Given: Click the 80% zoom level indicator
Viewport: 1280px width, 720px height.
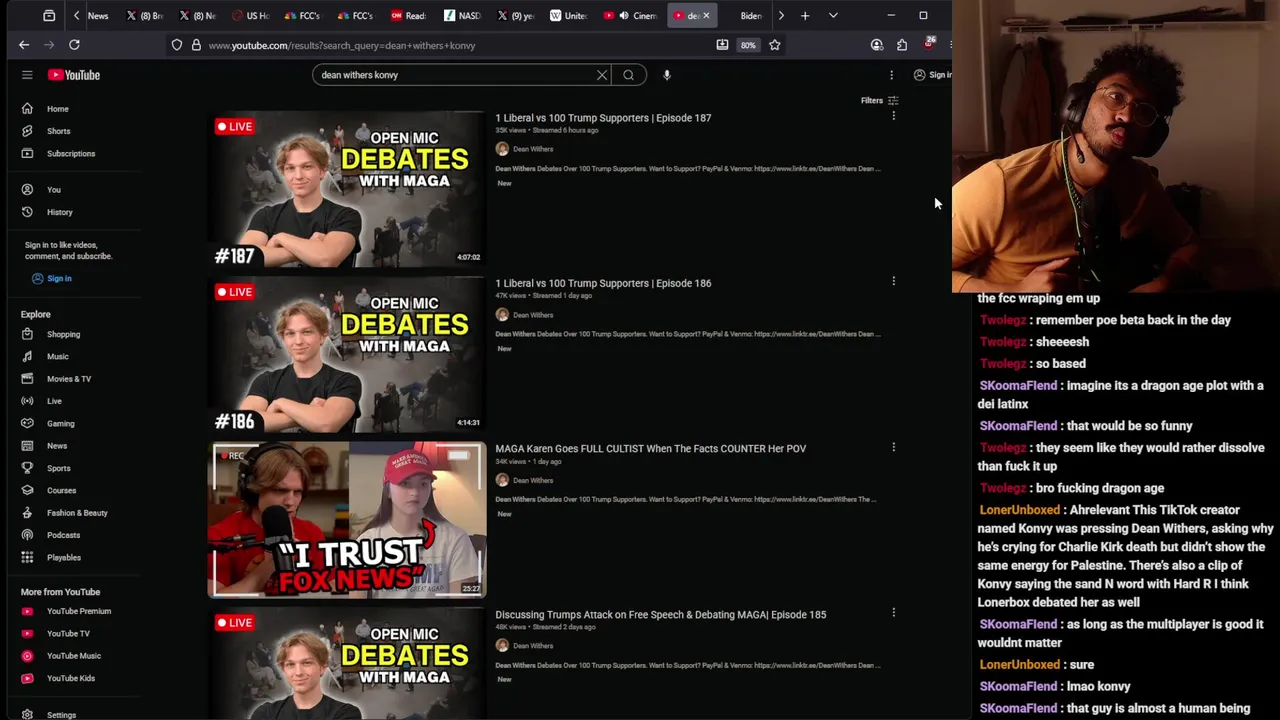Looking at the screenshot, I should pyautogui.click(x=748, y=45).
